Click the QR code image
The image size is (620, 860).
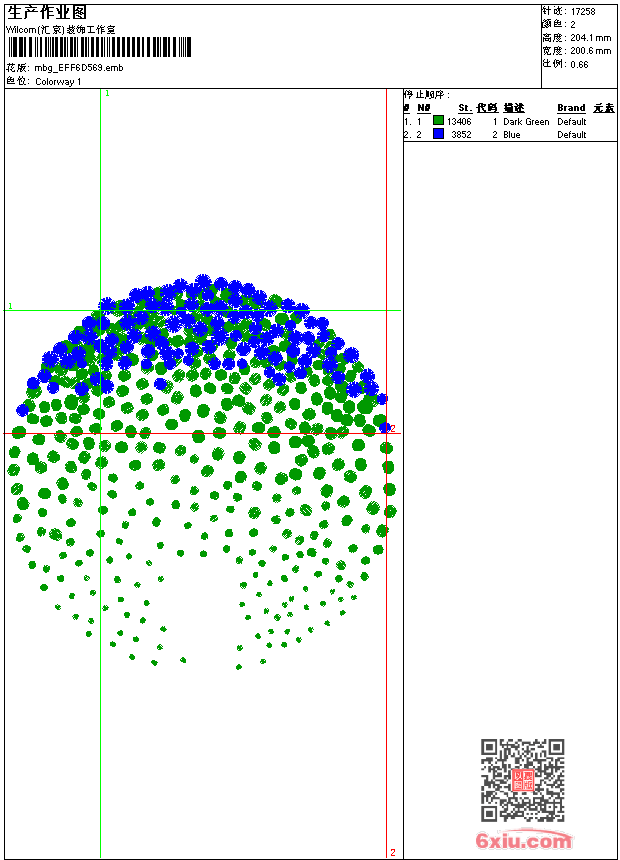tap(522, 780)
